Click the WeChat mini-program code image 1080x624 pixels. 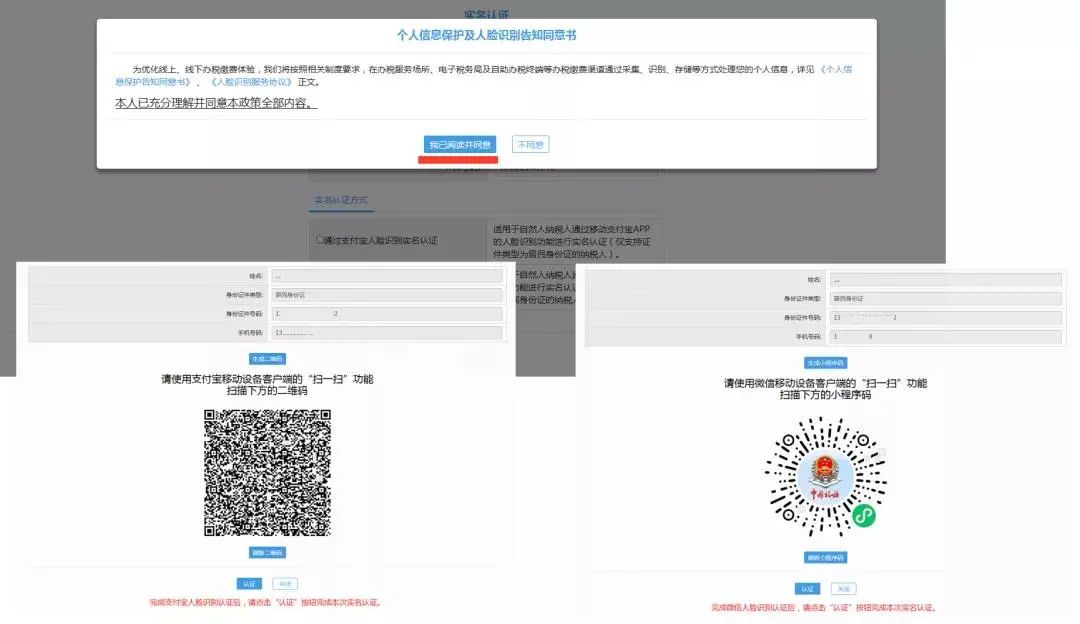pyautogui.click(x=825, y=477)
